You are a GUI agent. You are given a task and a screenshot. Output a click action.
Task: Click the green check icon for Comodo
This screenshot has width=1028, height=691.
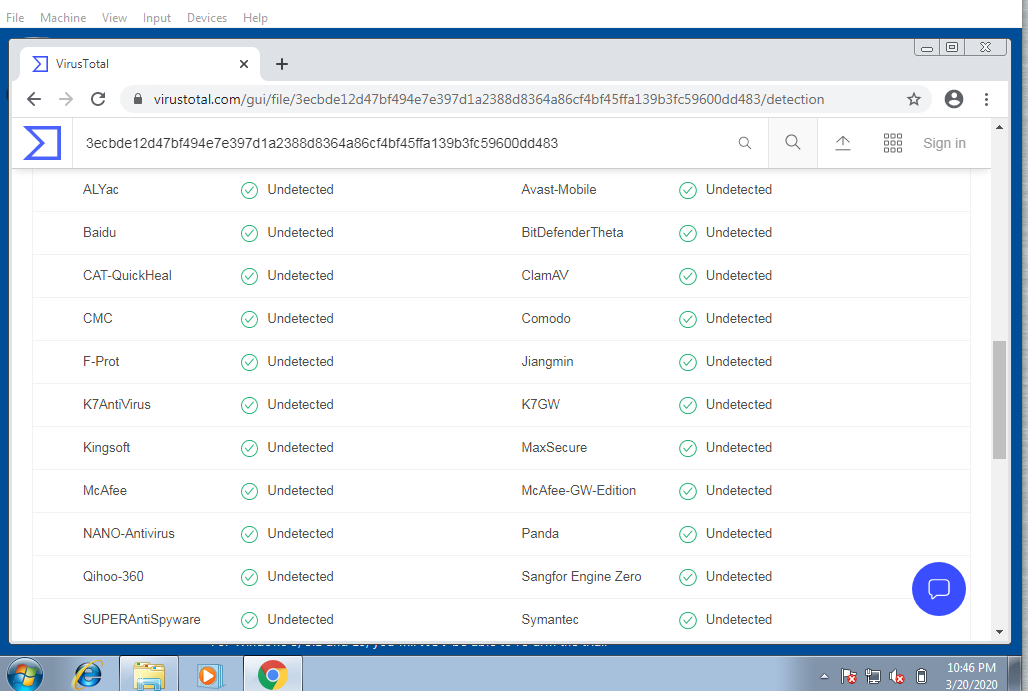688,319
